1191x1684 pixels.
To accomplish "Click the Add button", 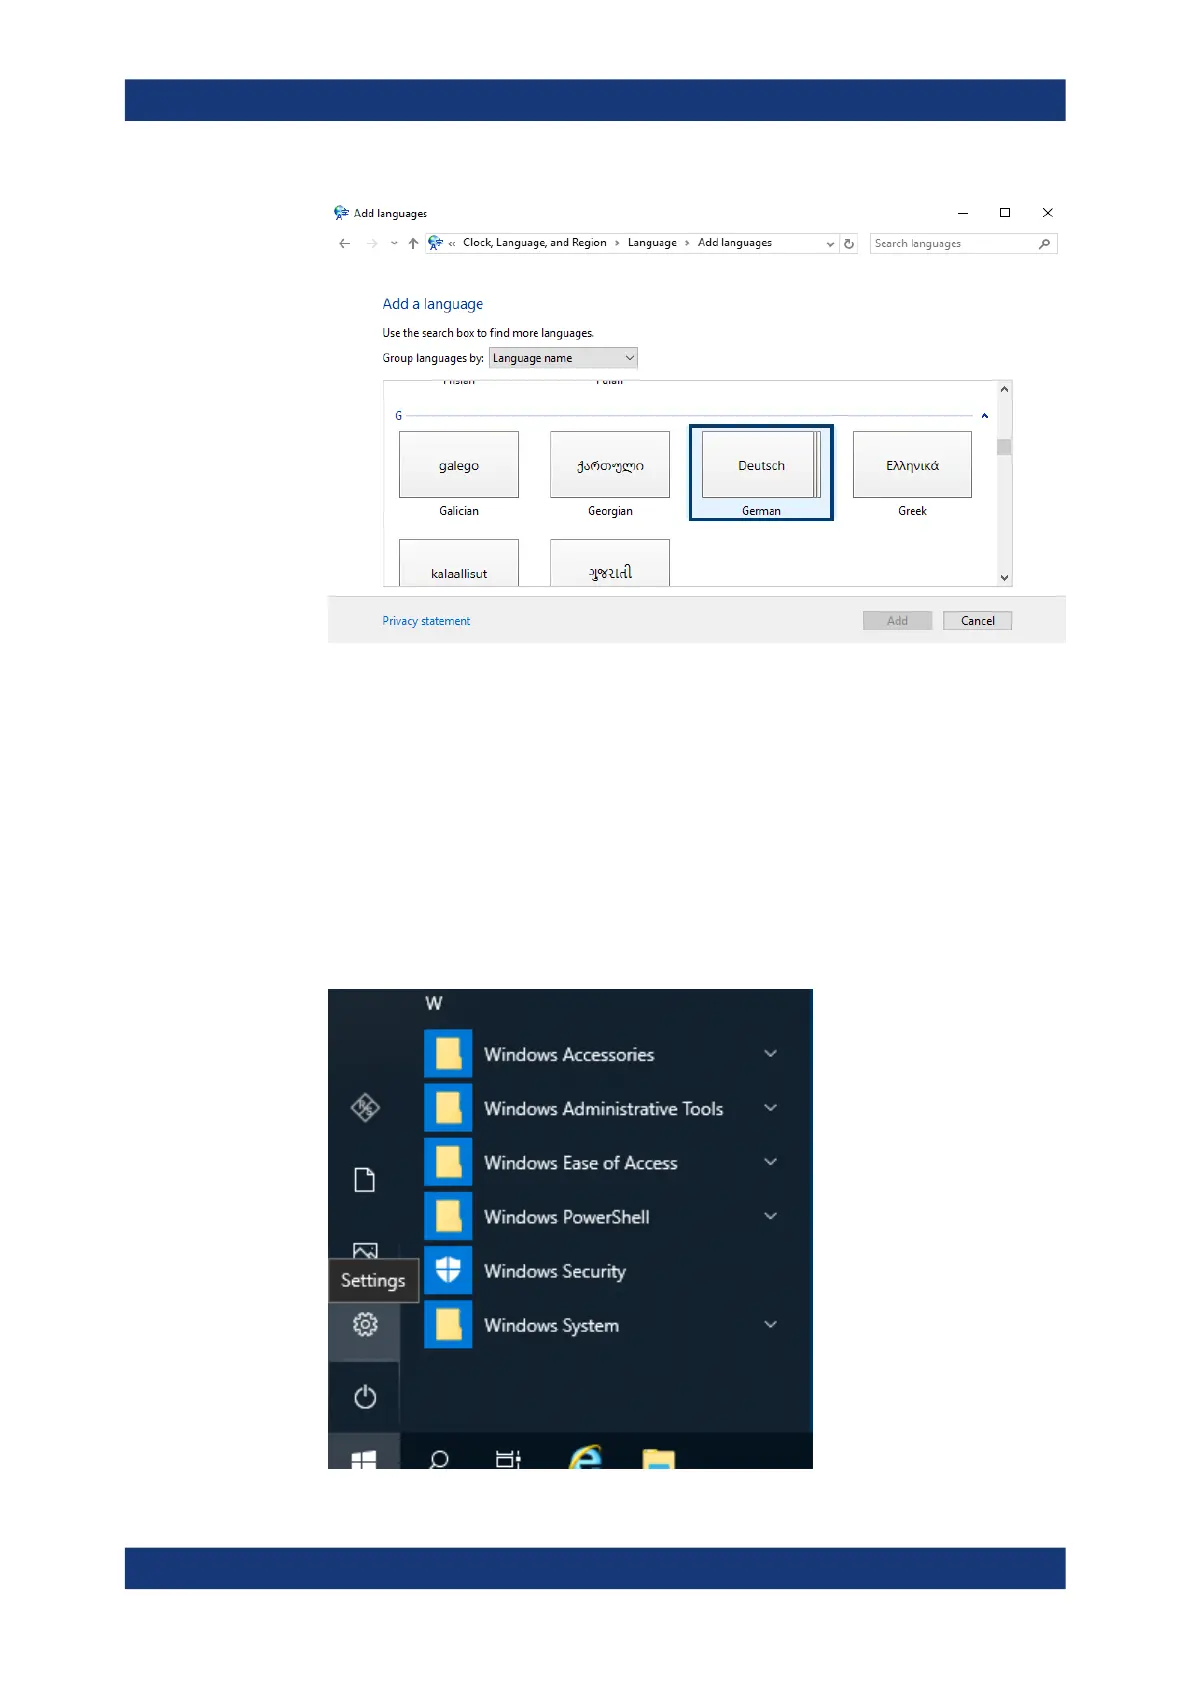I will pos(897,621).
